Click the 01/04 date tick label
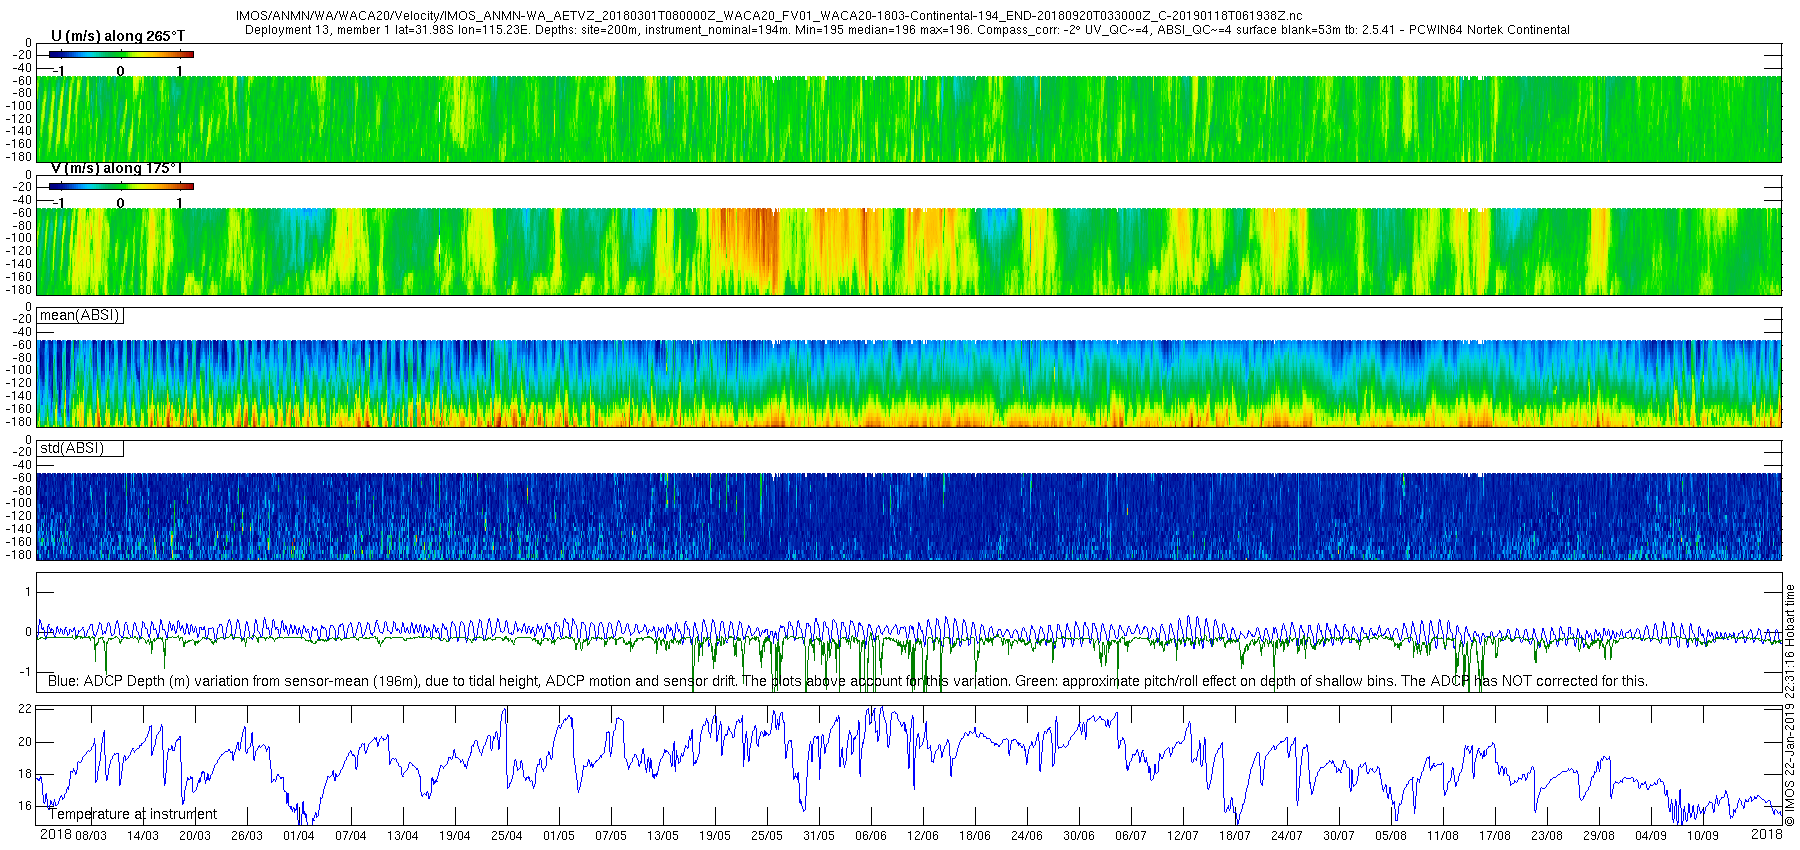1800x850 pixels. pyautogui.click(x=299, y=836)
